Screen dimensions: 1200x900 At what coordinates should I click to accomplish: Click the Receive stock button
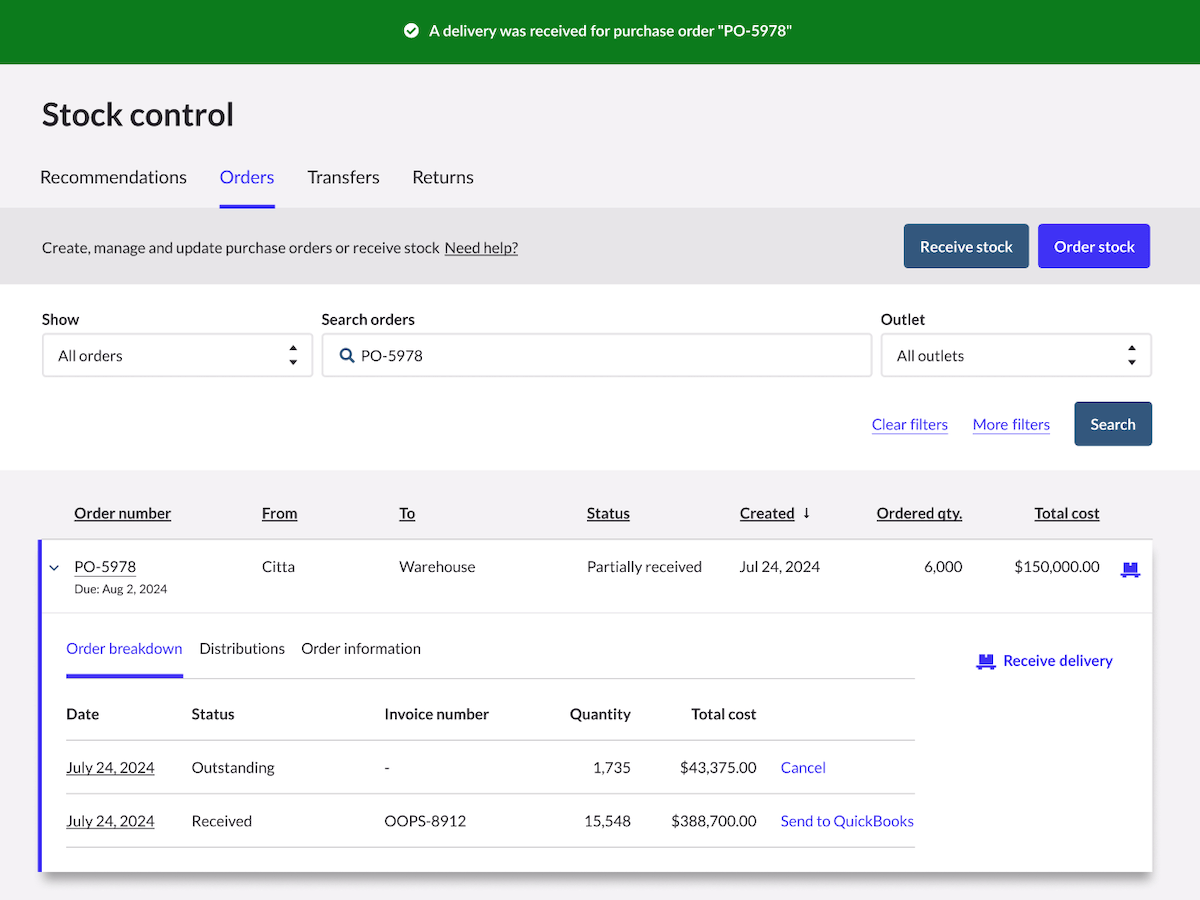tap(966, 246)
